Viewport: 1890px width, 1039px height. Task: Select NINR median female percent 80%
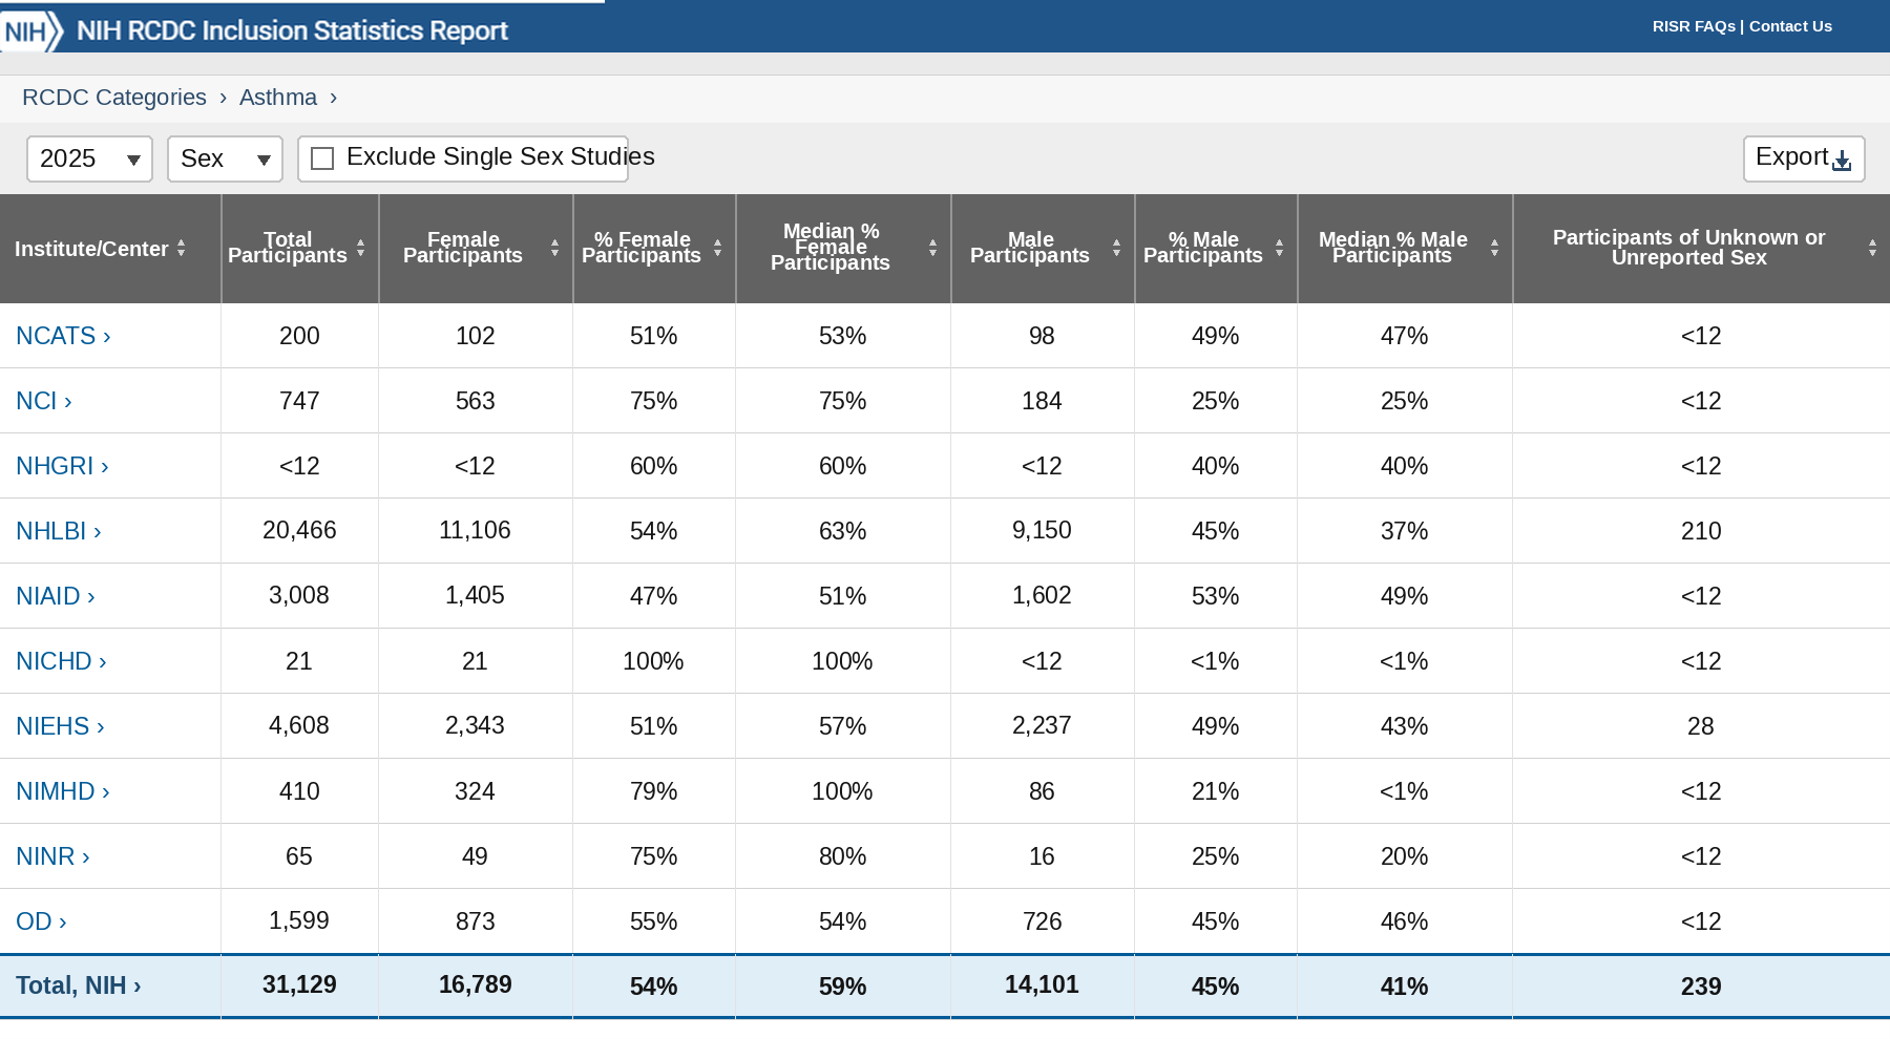click(x=842, y=856)
